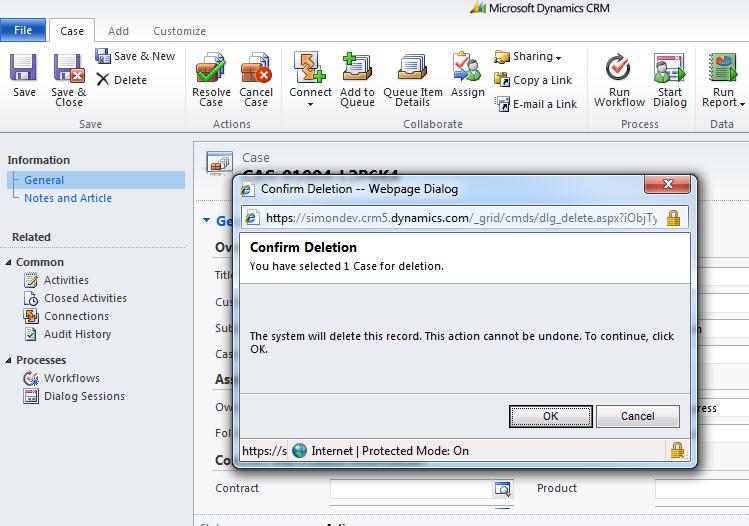Click the Run Workflow icon

coord(618,67)
